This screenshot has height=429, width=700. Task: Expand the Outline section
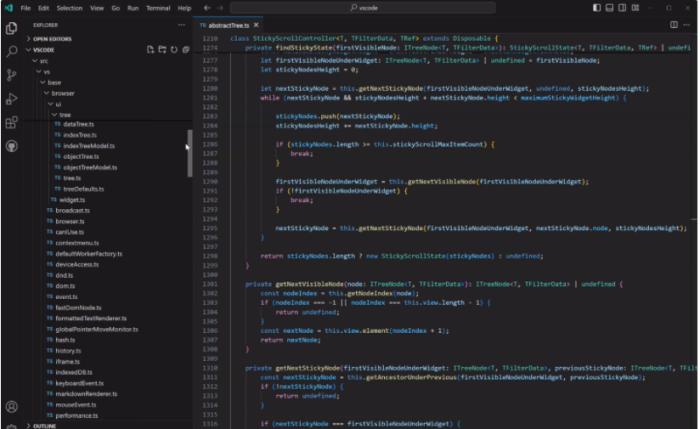pos(45,425)
